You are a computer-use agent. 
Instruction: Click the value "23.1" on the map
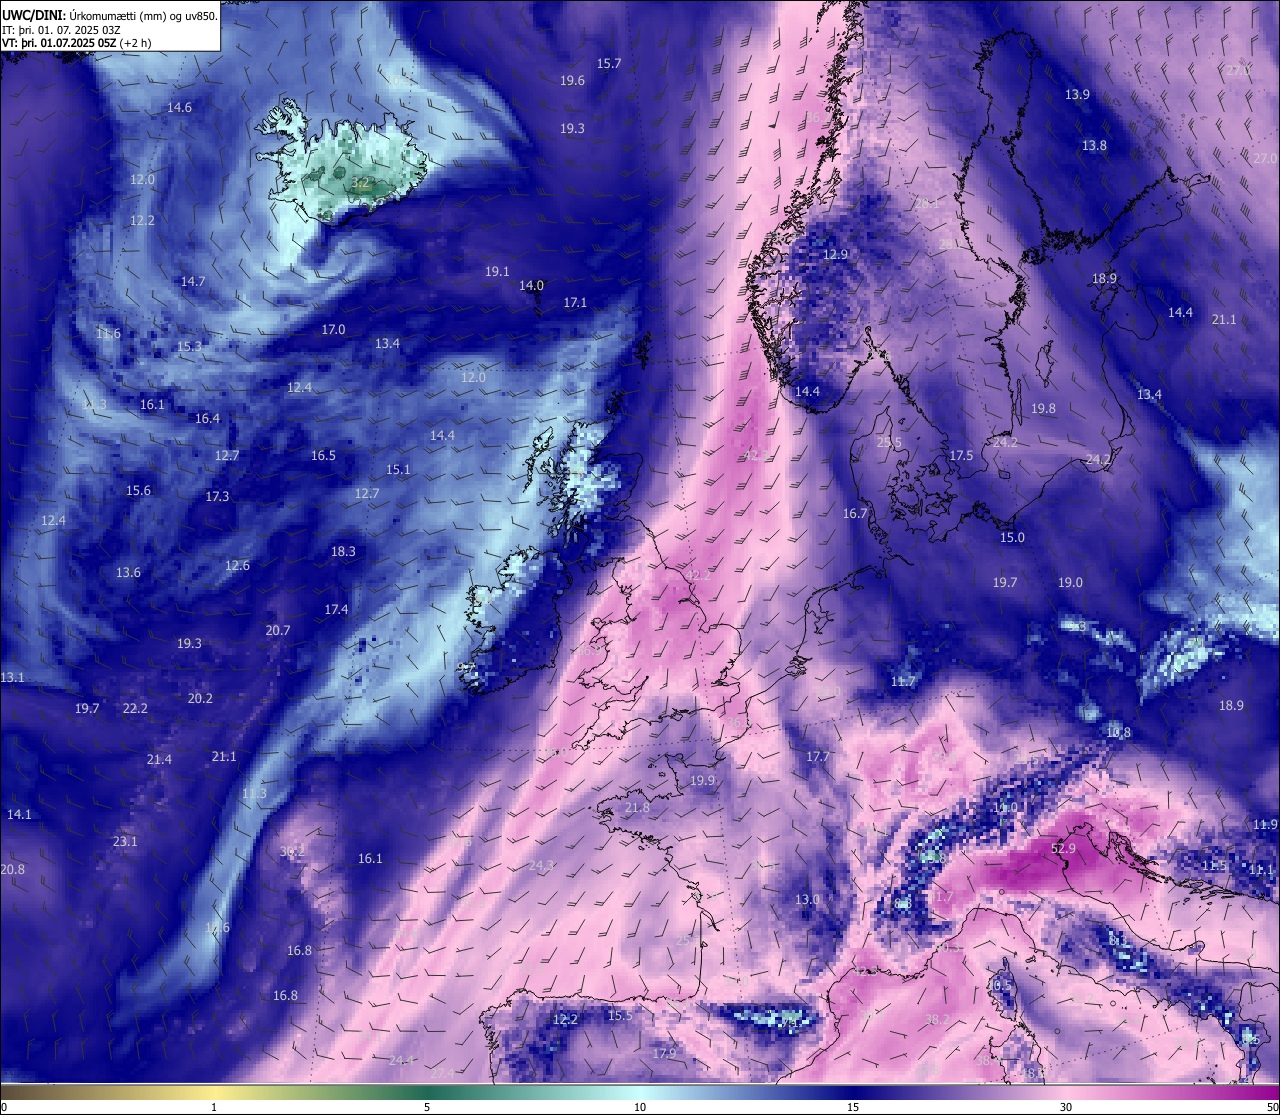(x=125, y=841)
